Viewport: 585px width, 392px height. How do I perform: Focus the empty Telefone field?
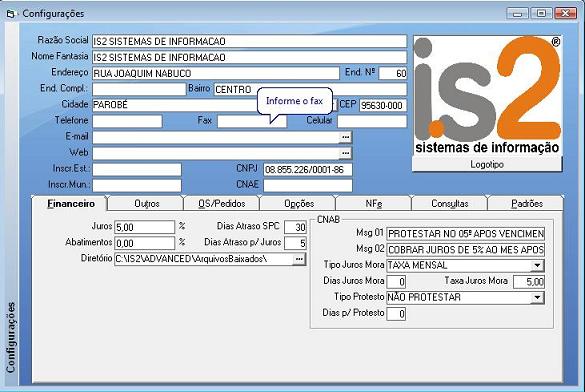click(x=127, y=121)
